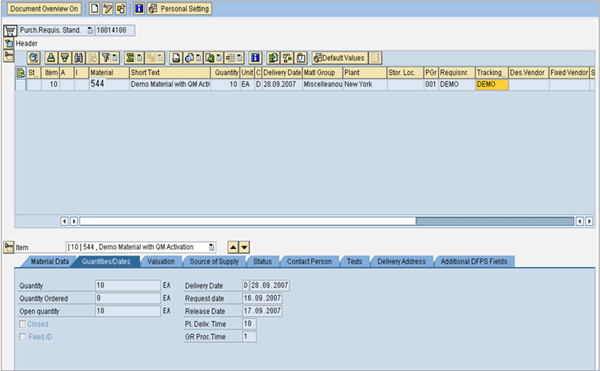The image size is (600, 371).
Task: Click the Create new requisition page icon
Action: coord(94,8)
